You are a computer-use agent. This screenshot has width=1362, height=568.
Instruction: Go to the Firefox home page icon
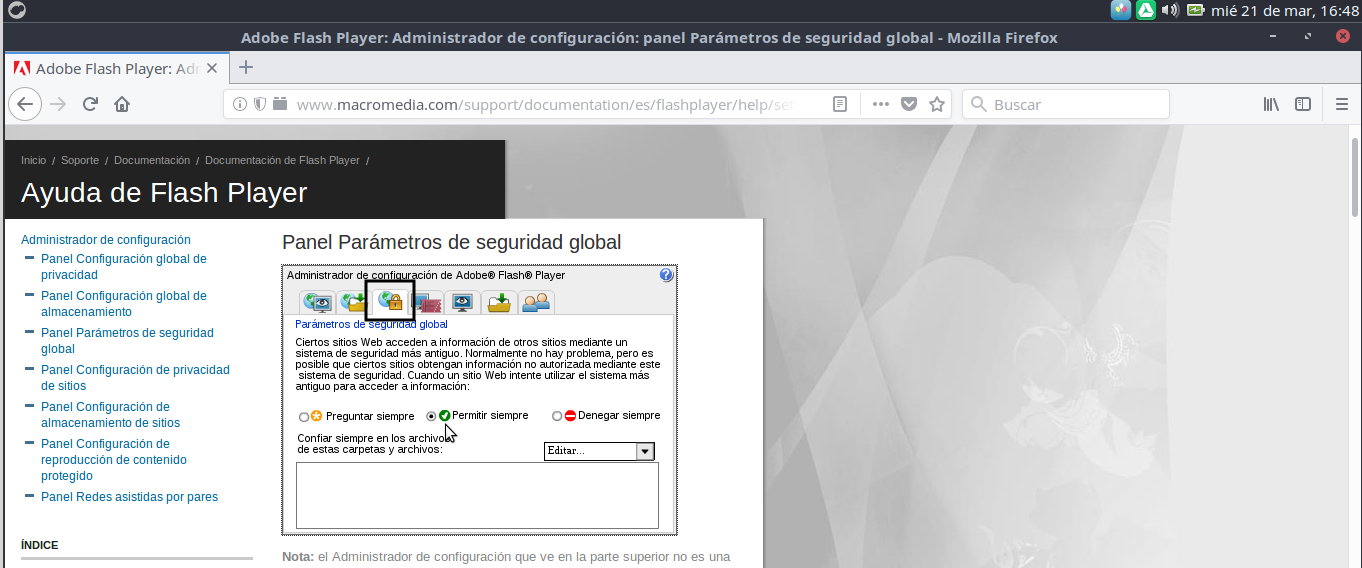[122, 104]
